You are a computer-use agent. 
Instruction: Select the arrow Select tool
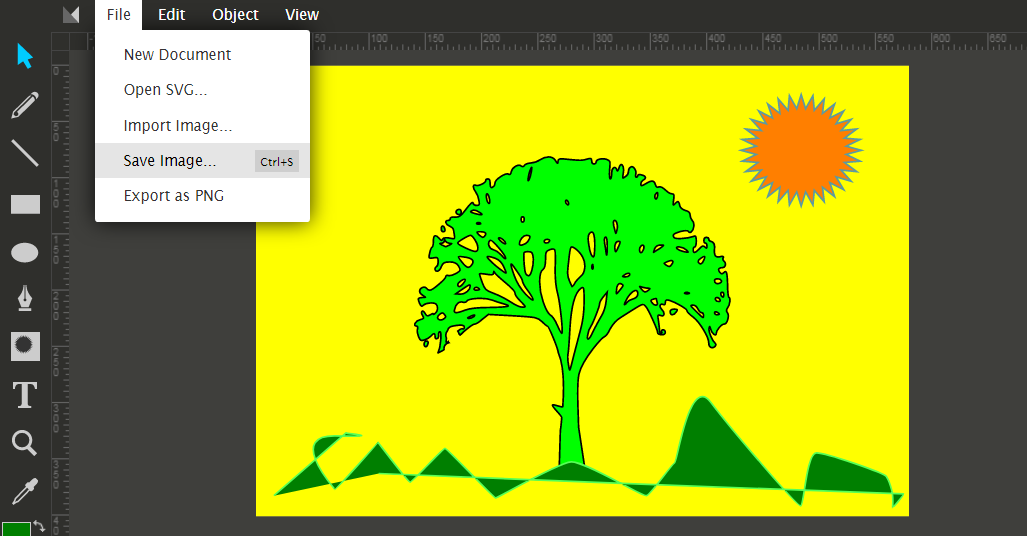click(25, 56)
